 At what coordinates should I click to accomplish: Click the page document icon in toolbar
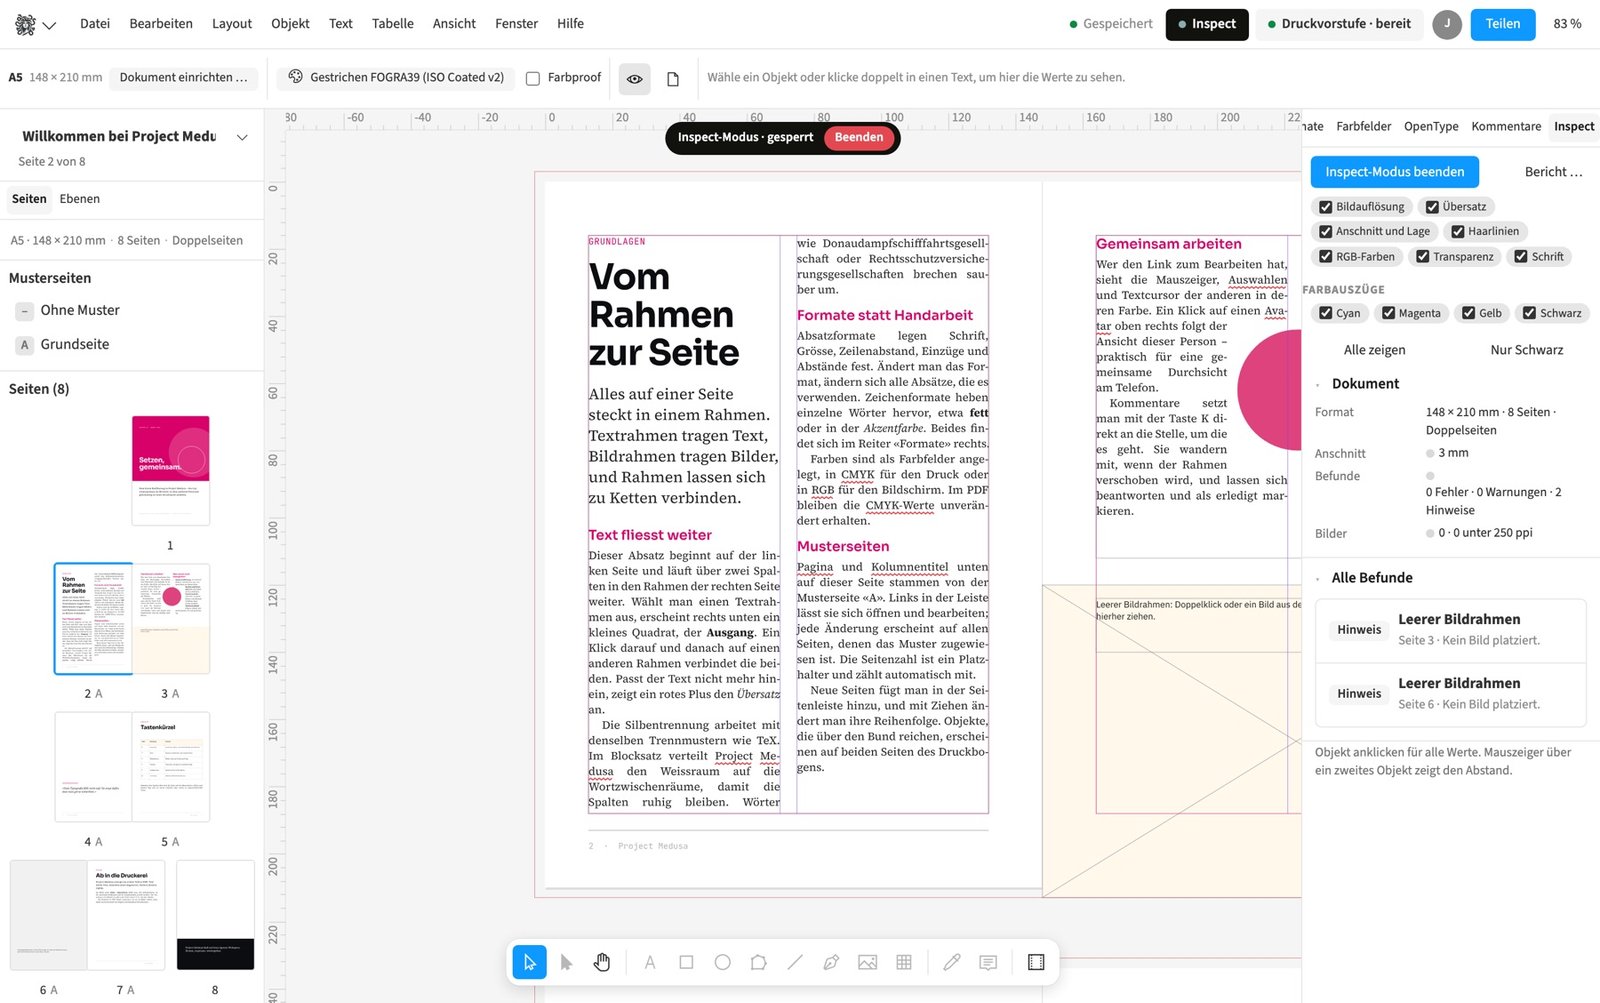pos(673,78)
